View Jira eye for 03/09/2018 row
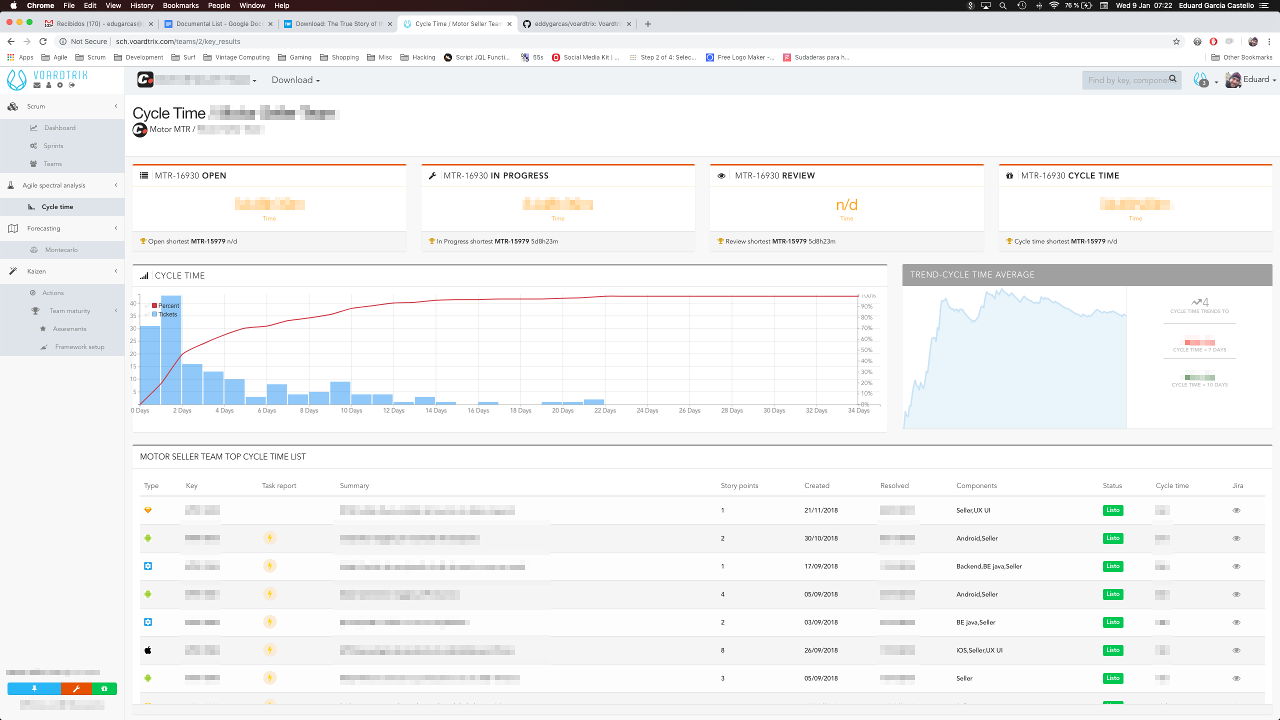The width and height of the screenshot is (1280, 720). (x=1236, y=622)
